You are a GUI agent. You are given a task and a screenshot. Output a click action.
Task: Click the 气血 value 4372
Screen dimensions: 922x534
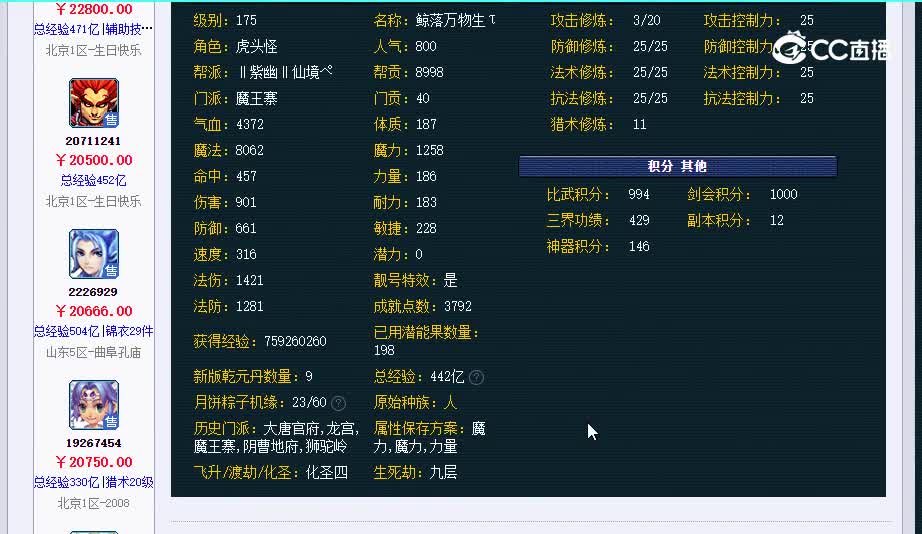[250, 125]
